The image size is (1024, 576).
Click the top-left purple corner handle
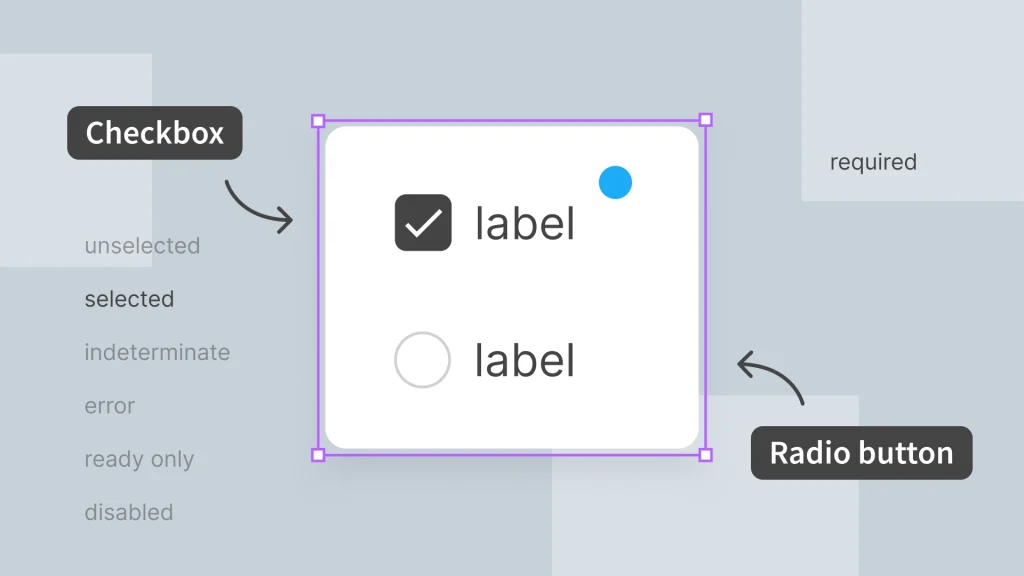(317, 120)
